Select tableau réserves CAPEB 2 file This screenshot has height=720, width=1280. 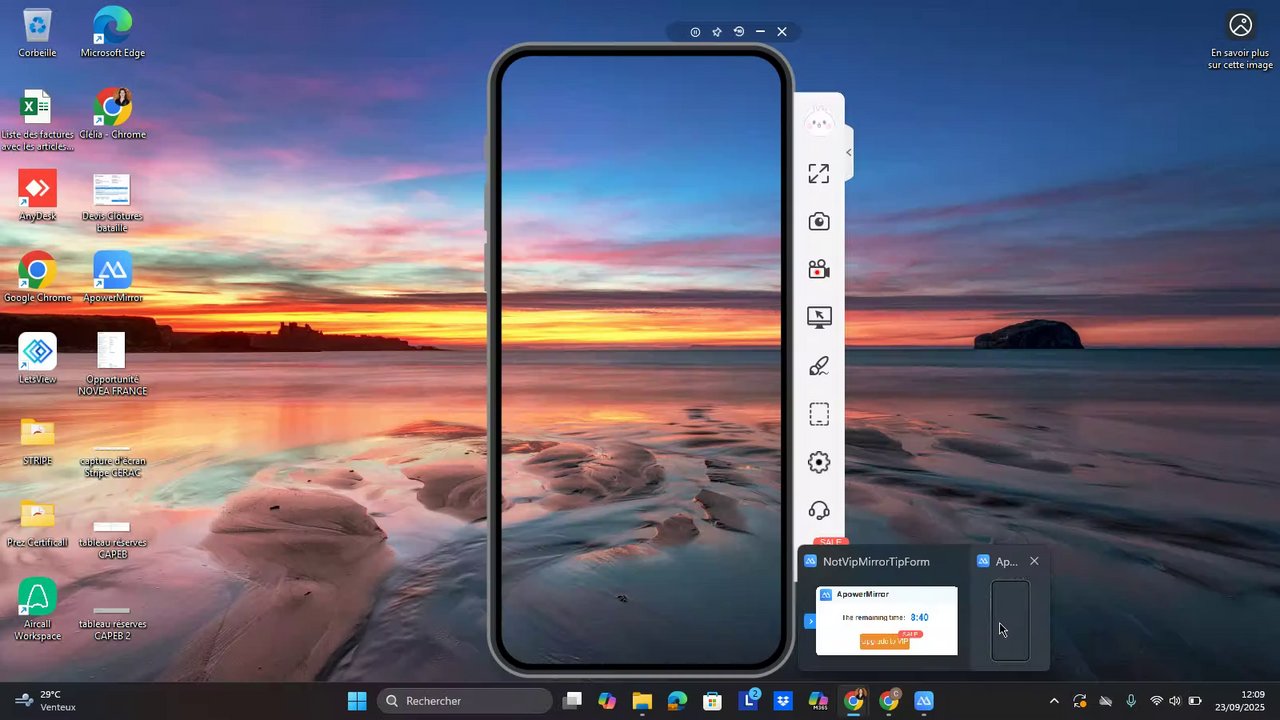click(112, 622)
